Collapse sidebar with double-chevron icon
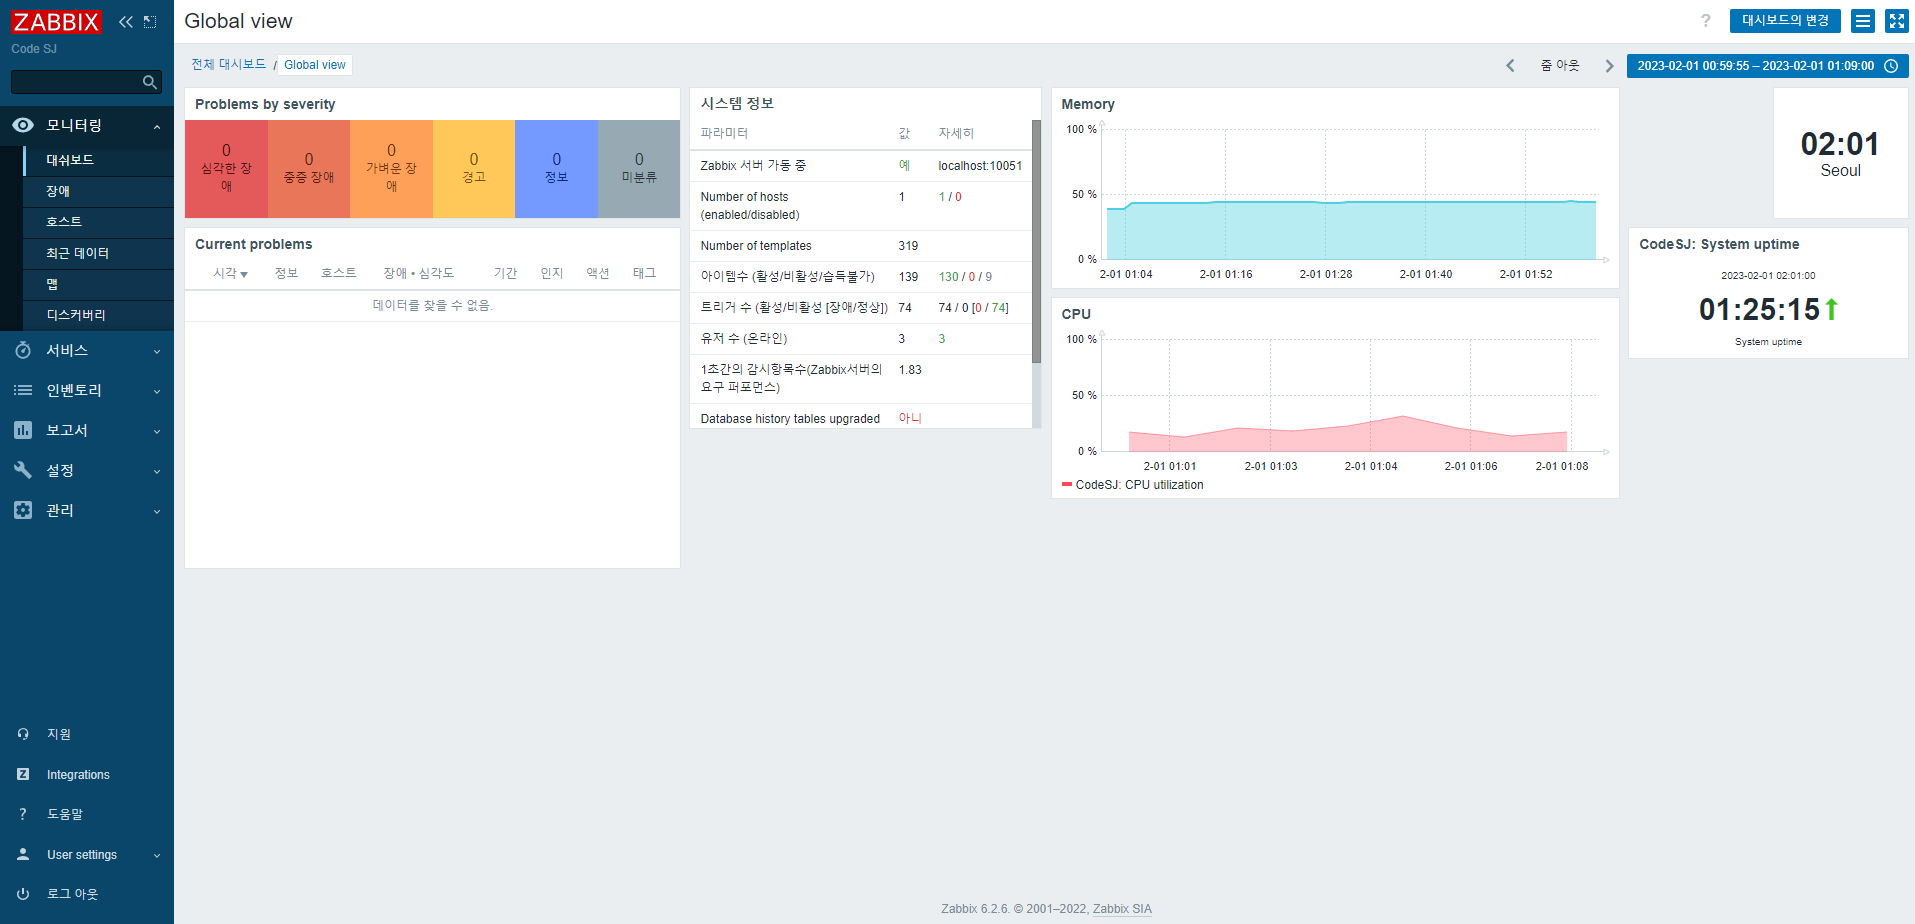 click(x=125, y=21)
